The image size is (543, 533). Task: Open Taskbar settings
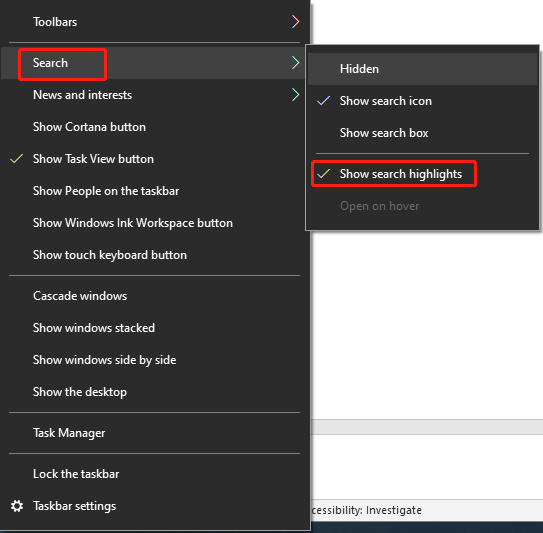154,506
